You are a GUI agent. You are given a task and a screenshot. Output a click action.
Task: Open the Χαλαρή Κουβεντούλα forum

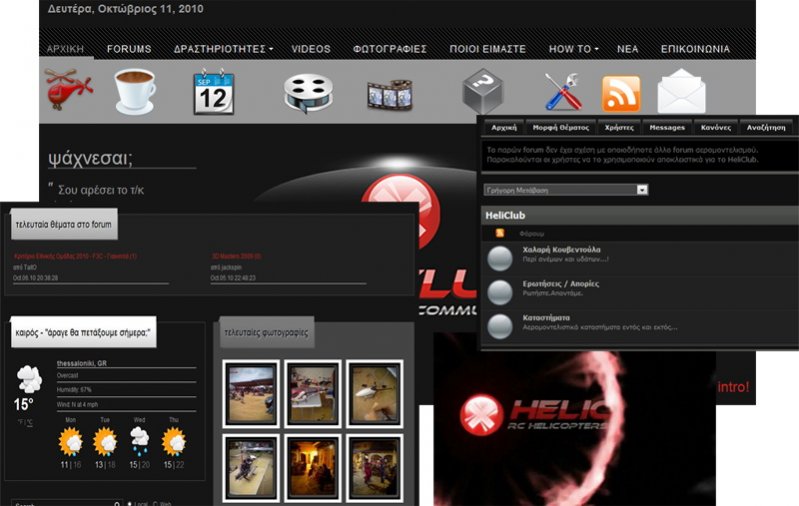[x=562, y=250]
